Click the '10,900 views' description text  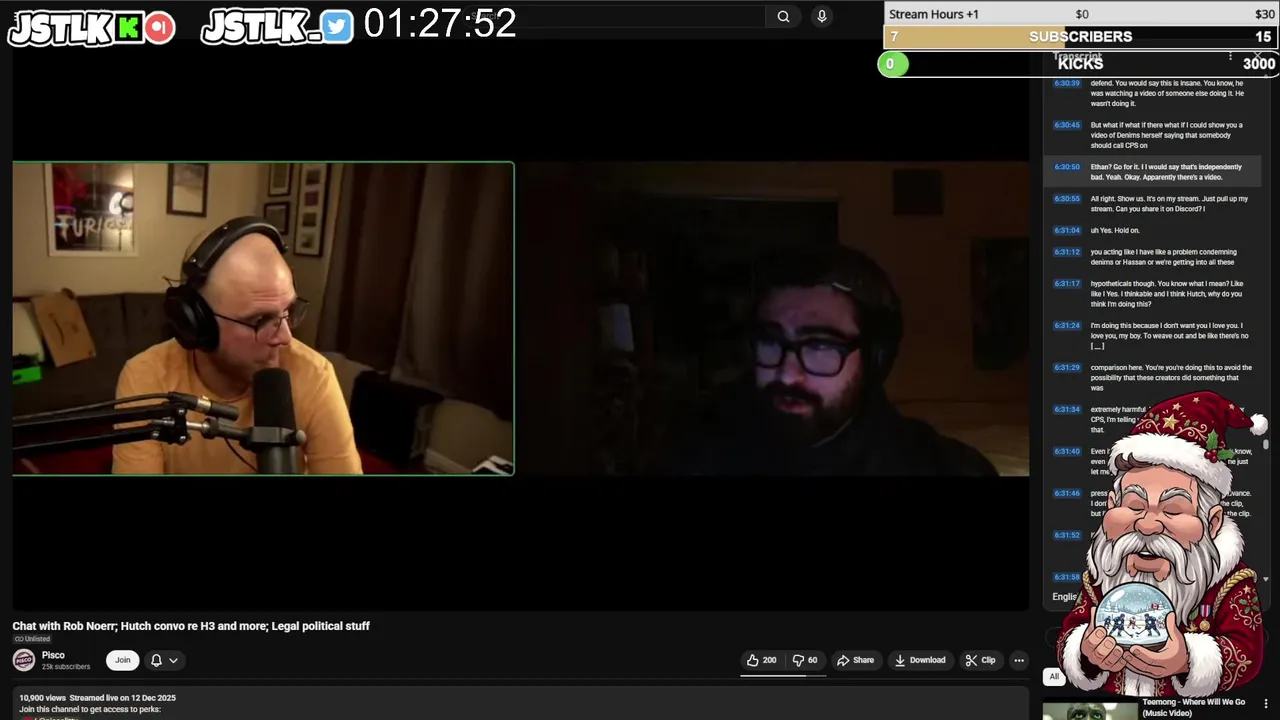point(42,698)
